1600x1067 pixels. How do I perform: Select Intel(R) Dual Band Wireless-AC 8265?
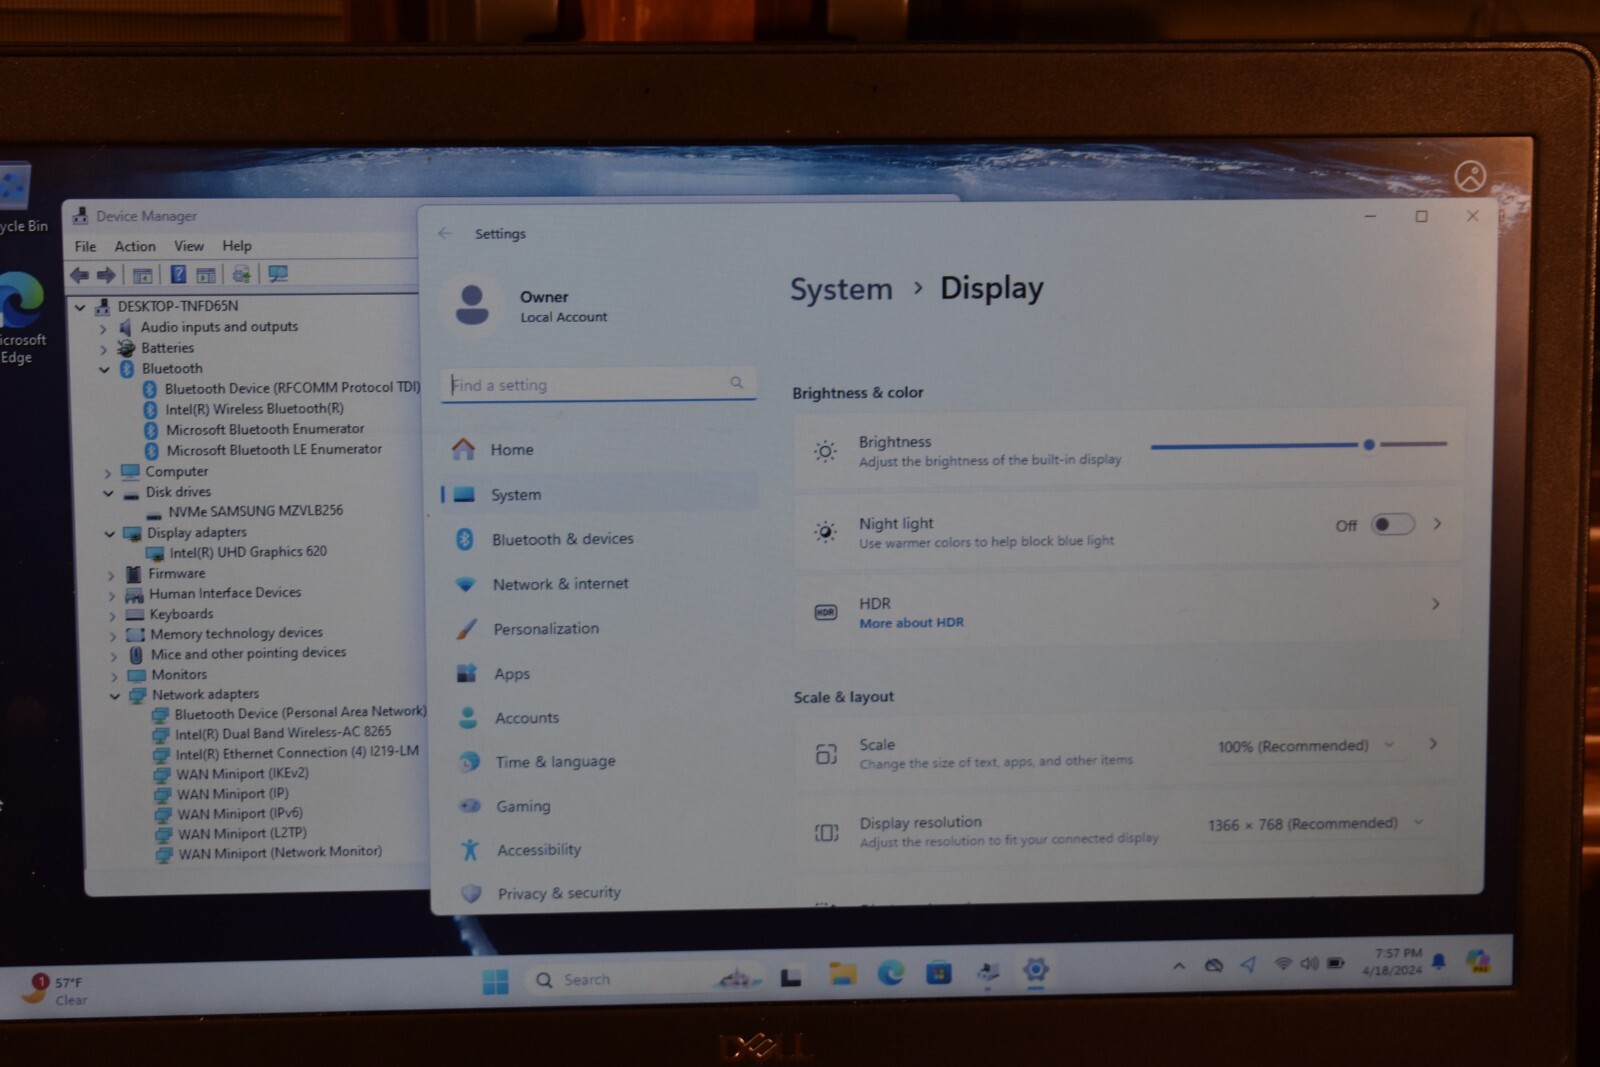click(283, 733)
